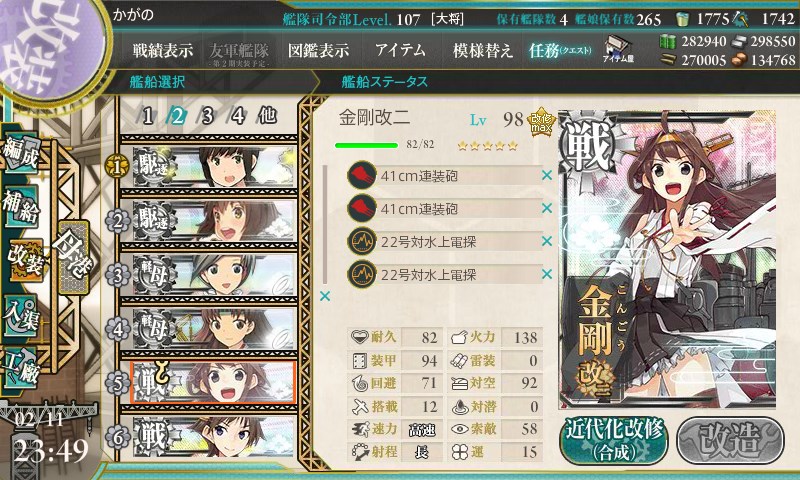Open the アイテム屋 shop icon
Viewport: 800px width, 480px height.
tap(618, 49)
